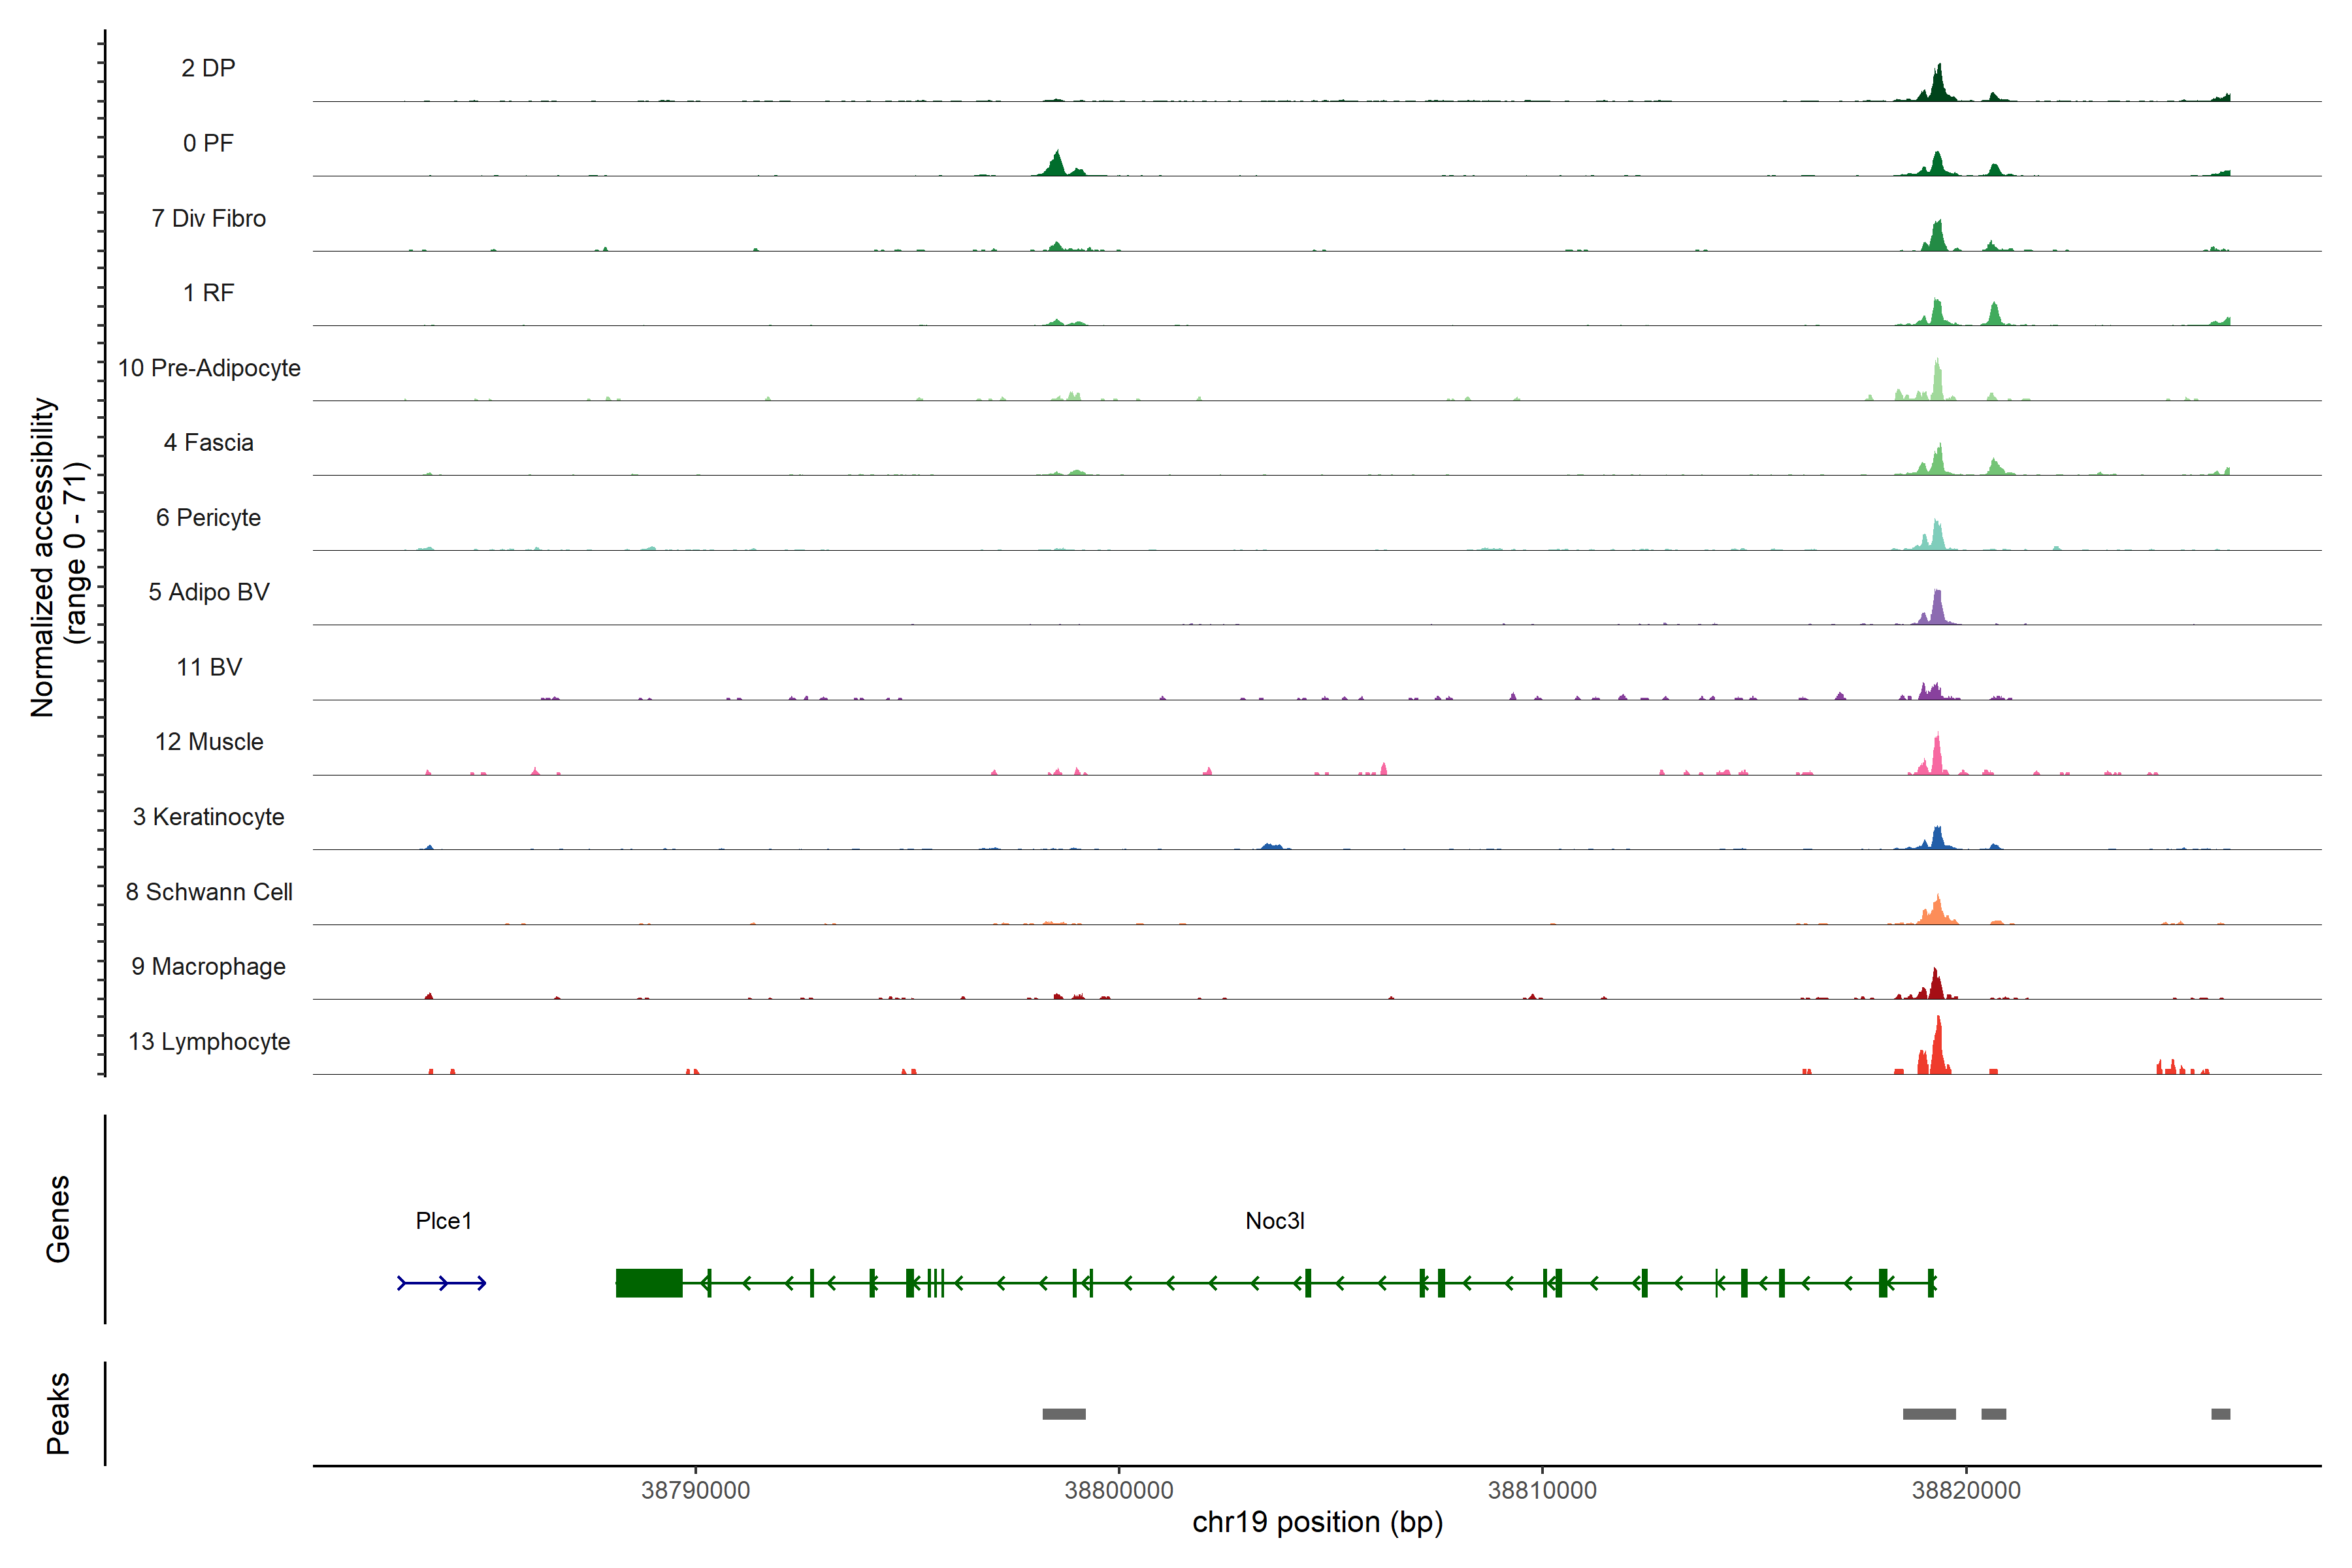Click the Peaks panel label
The width and height of the screenshot is (2352, 1568).
click(58, 1413)
